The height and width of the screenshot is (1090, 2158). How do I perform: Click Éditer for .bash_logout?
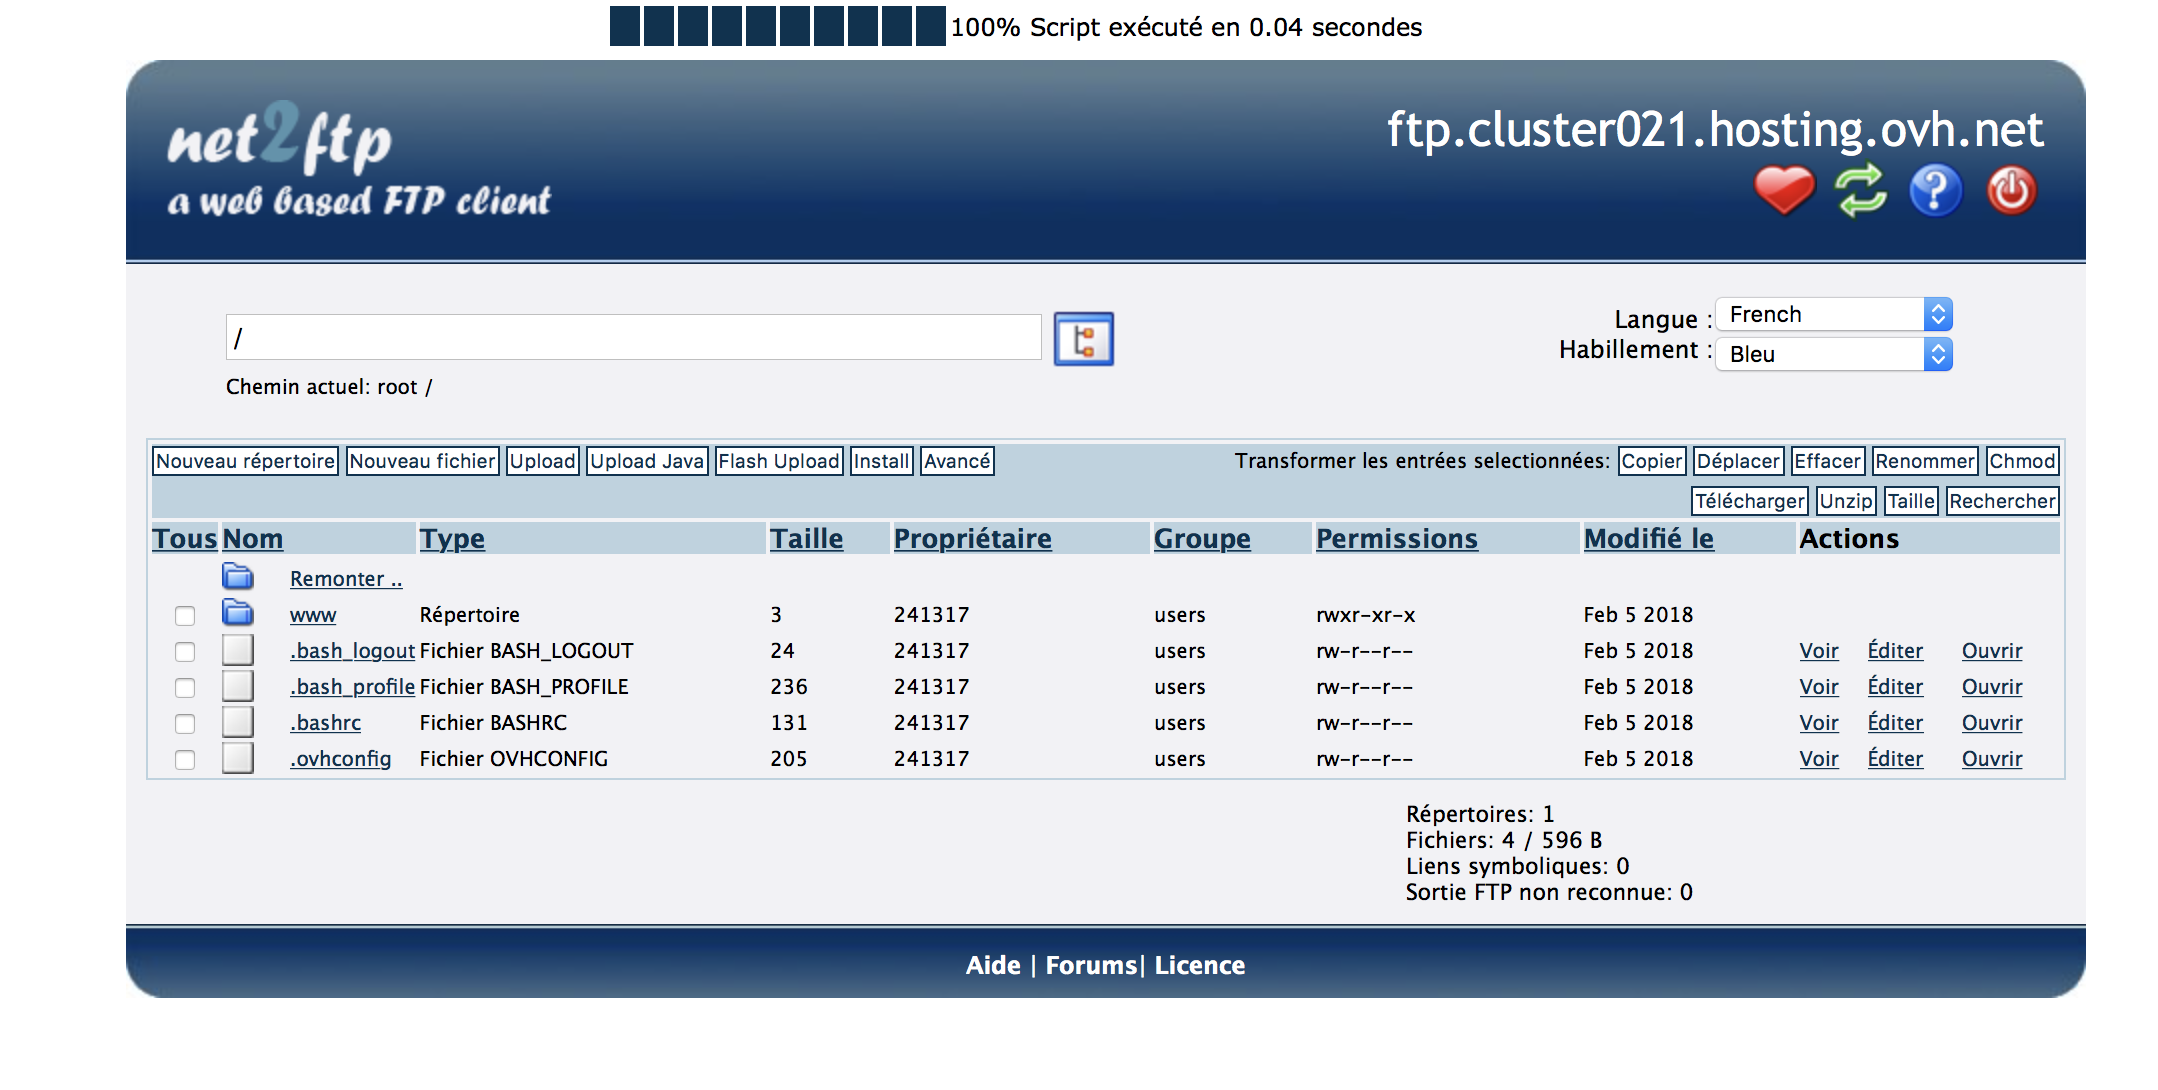pos(1894,651)
